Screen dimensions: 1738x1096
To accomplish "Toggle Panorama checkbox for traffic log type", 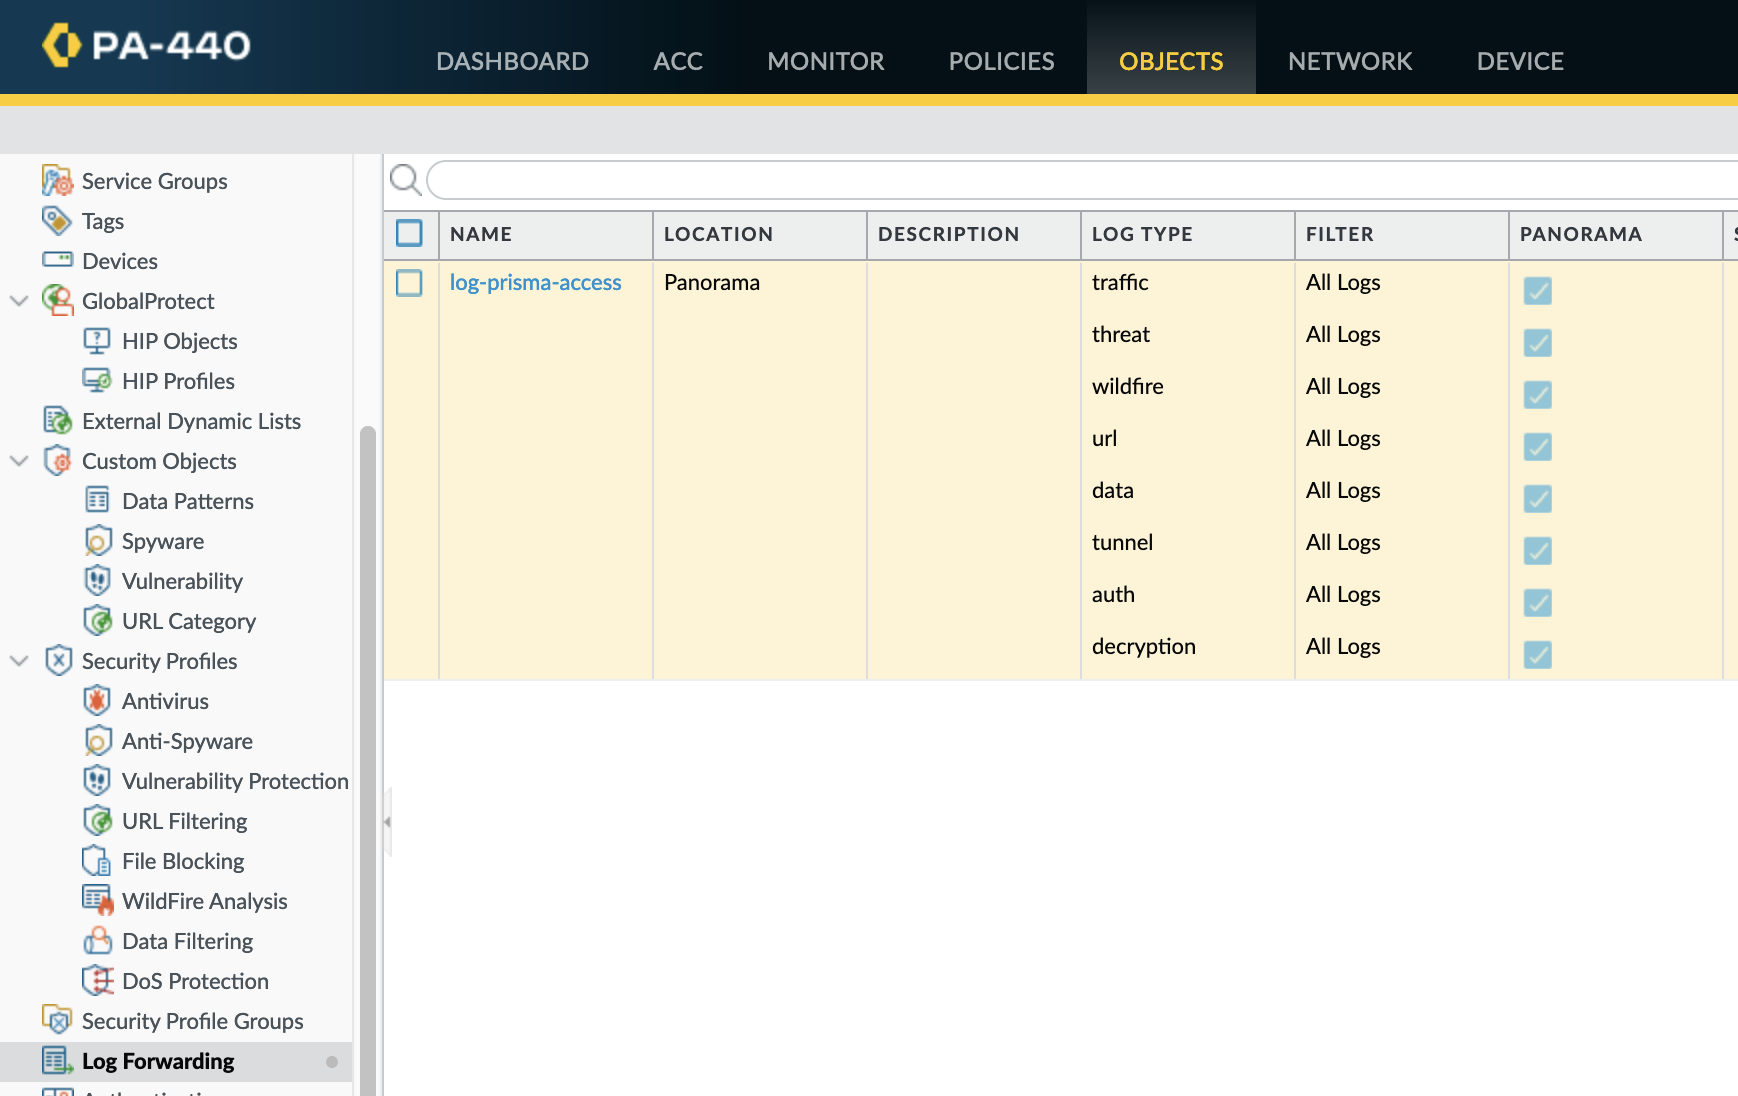I will 1538,291.
